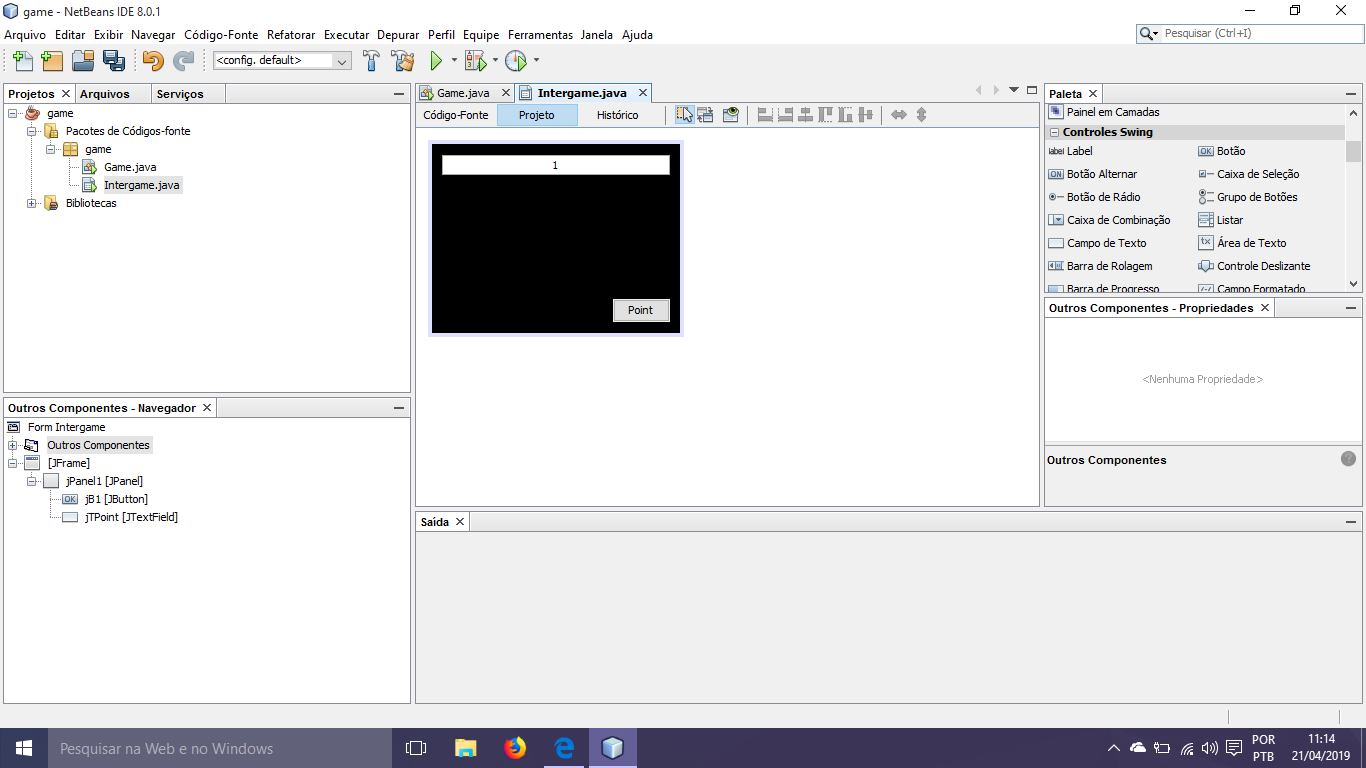The image size is (1366, 768).
Task: Click the Paleta scrollbar down arrow
Action: 1353,286
